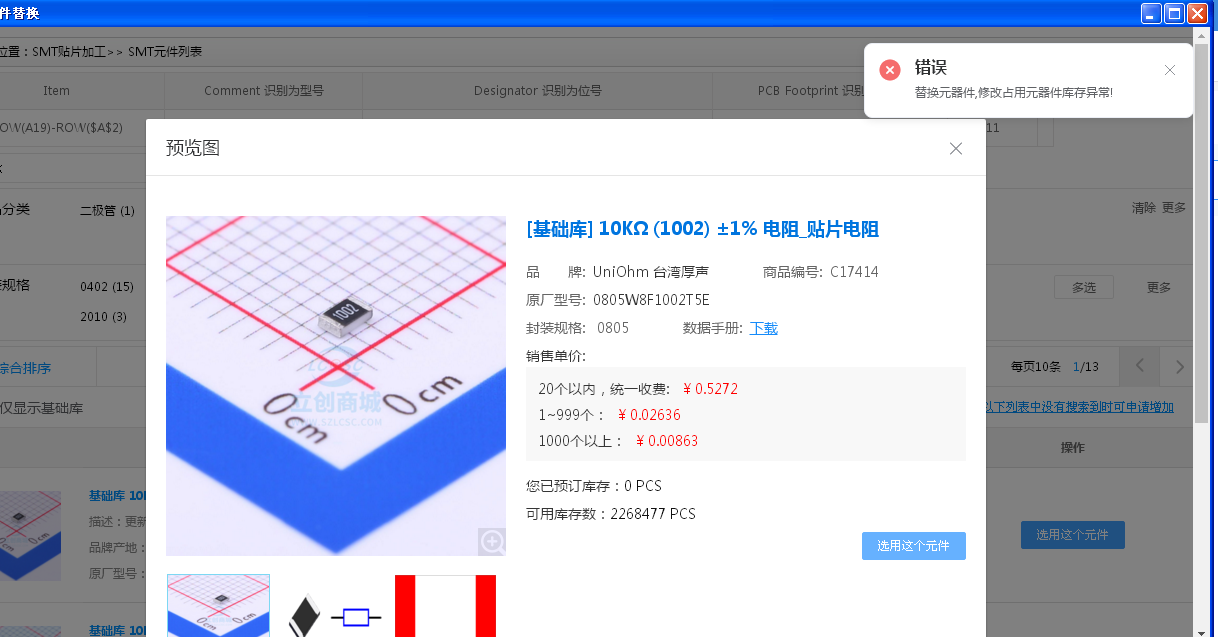Click 选用这个元件 button in the background list row
The width and height of the screenshot is (1218, 637).
click(1073, 535)
